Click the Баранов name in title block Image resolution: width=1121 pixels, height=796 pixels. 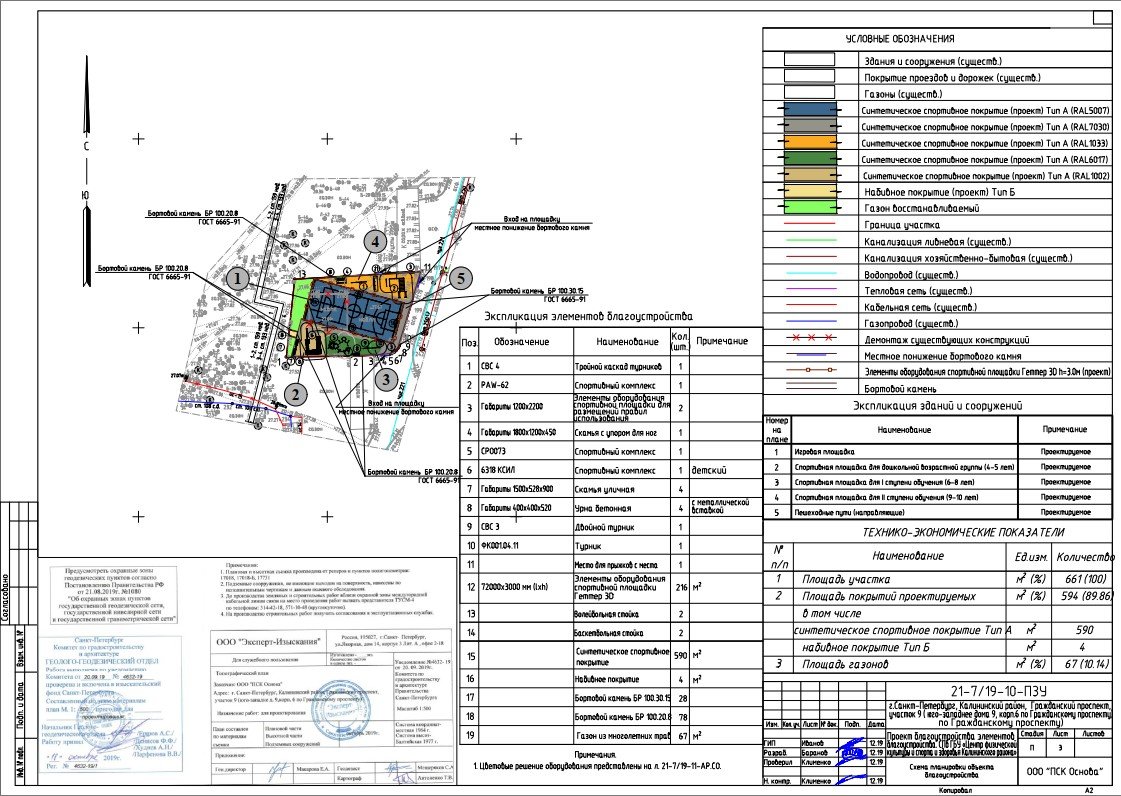point(814,753)
